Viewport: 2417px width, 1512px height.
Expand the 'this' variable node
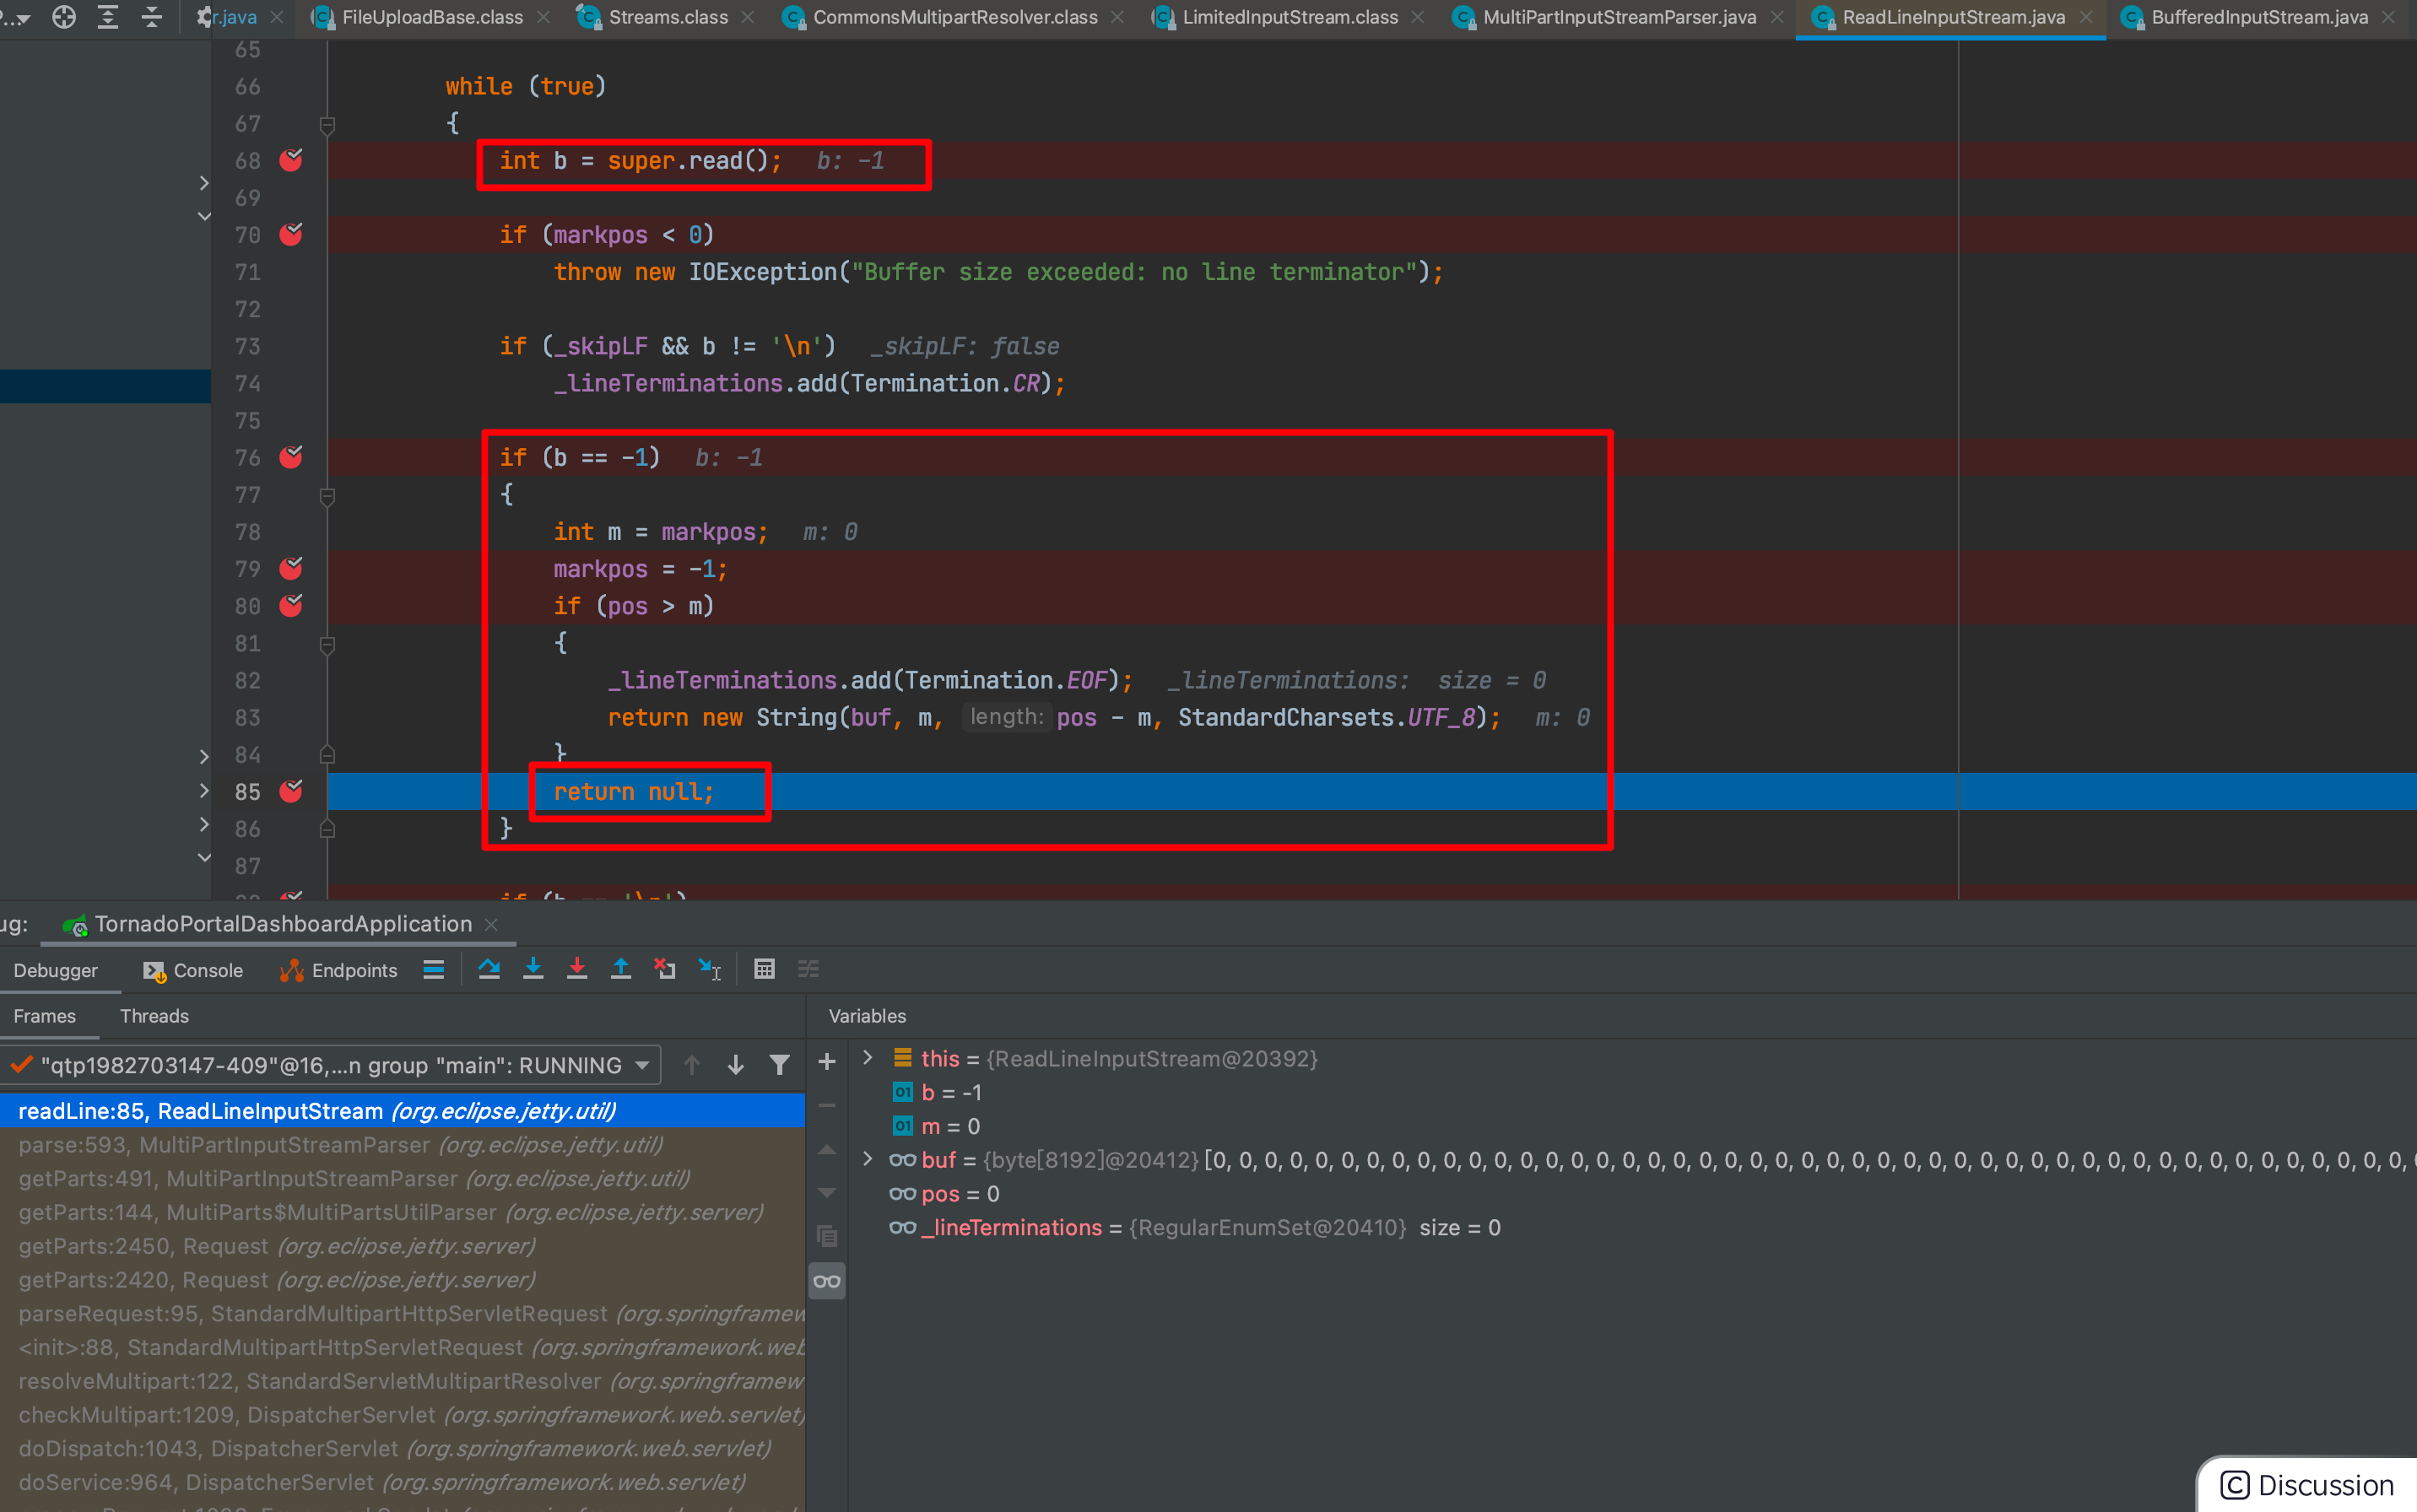[x=868, y=1057]
